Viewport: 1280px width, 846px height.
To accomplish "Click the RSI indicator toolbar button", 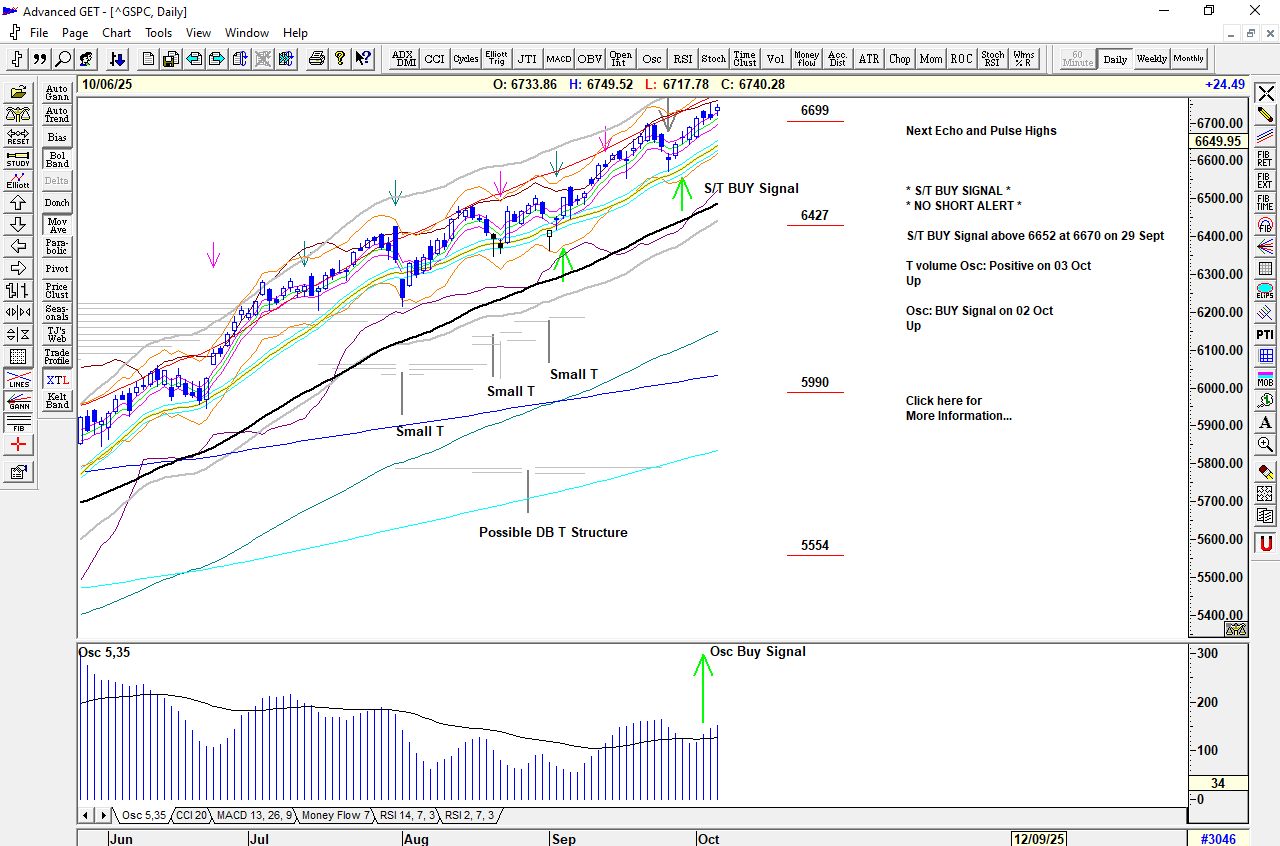I will pos(682,58).
